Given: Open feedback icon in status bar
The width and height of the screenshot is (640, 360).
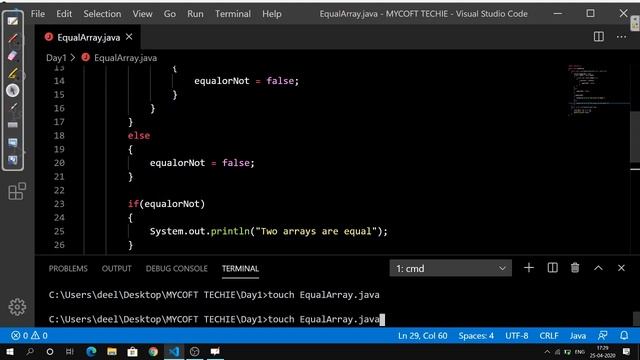Looking at the screenshot, I should pos(602,336).
